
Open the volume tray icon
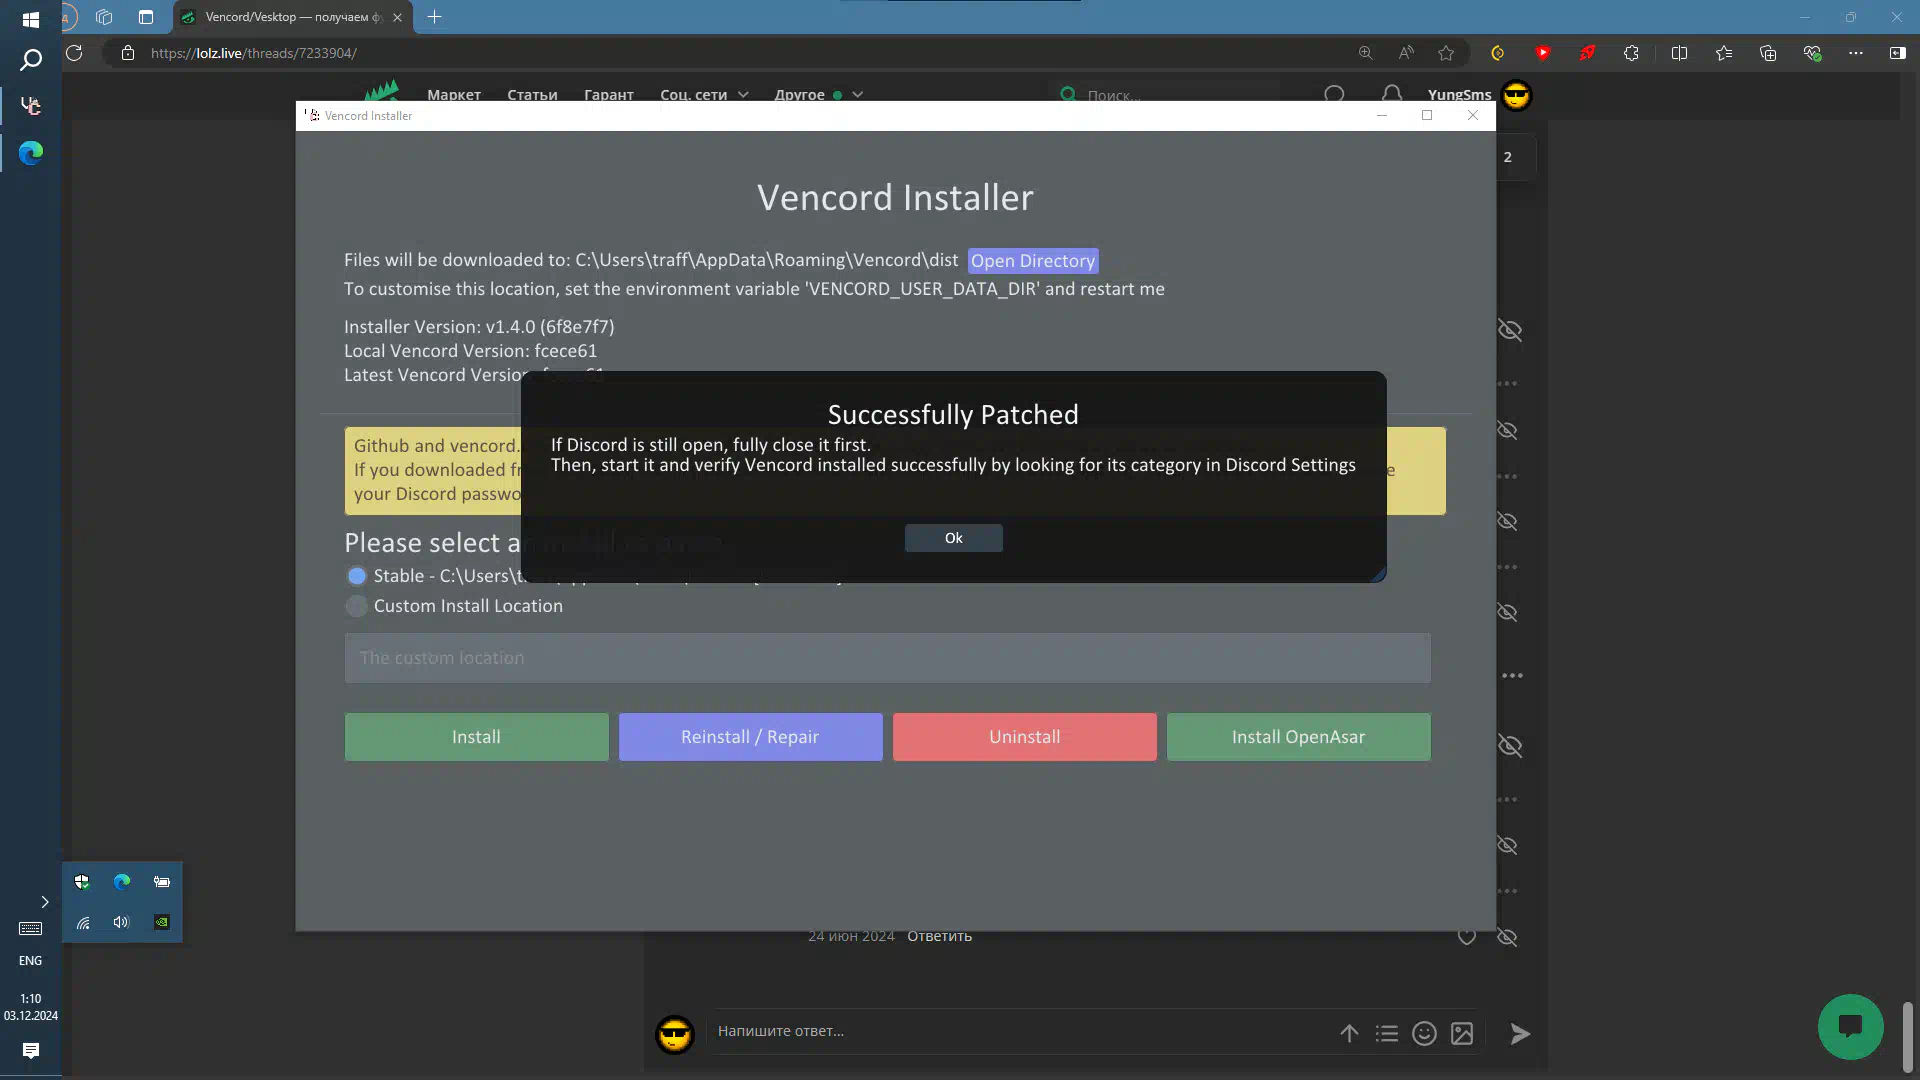tap(121, 922)
